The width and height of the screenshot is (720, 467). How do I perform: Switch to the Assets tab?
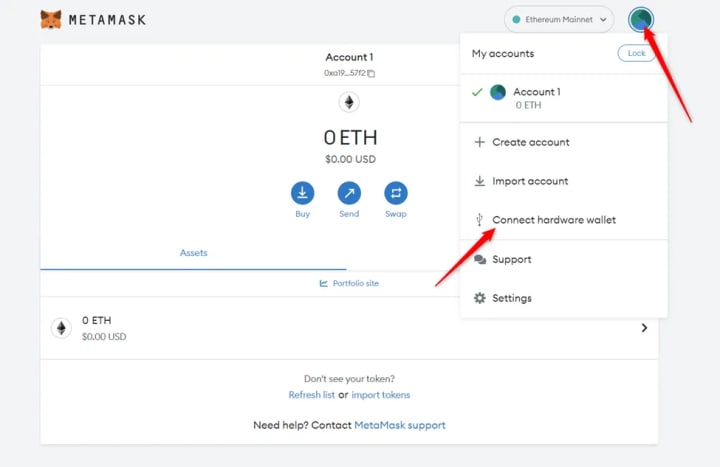click(x=193, y=253)
